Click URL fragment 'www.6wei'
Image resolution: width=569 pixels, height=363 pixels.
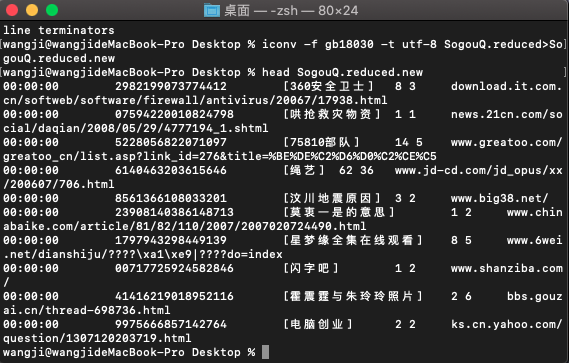[x=535, y=240]
